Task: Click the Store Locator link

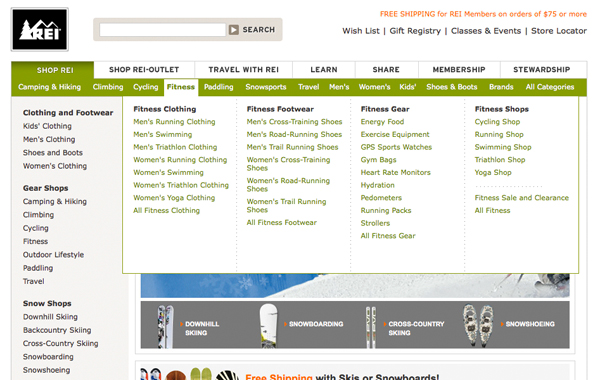Action: pyautogui.click(x=559, y=31)
